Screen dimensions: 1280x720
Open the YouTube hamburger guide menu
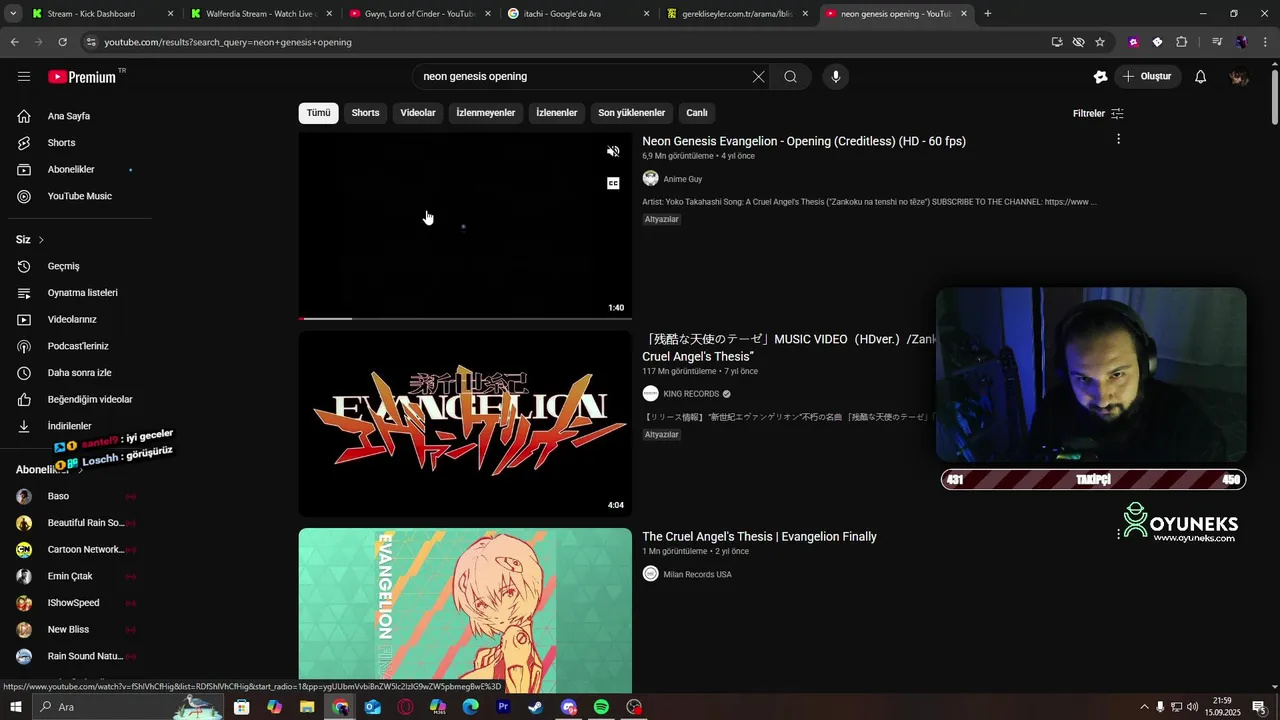(24, 76)
